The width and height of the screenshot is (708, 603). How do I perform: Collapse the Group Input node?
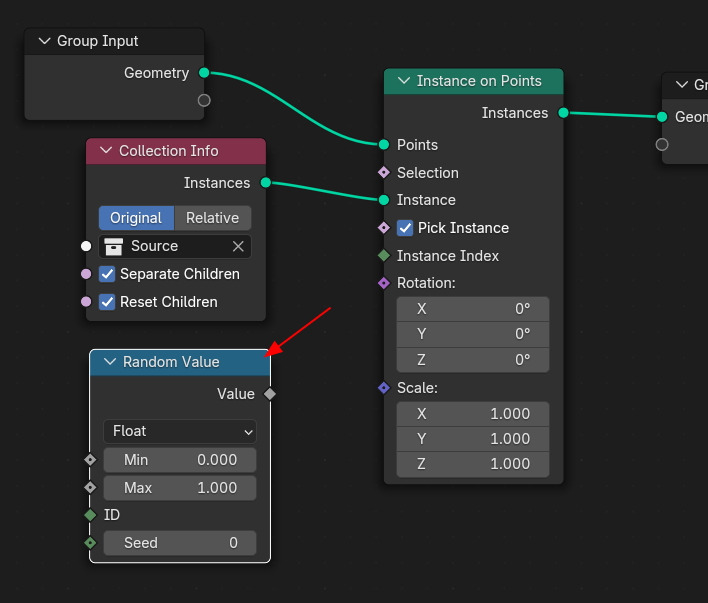[x=44, y=41]
